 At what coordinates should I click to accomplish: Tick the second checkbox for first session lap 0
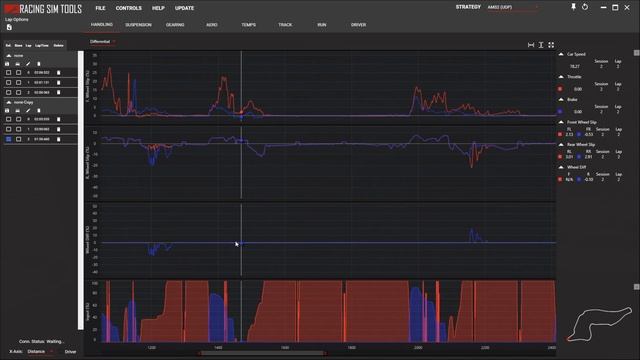[18, 73]
